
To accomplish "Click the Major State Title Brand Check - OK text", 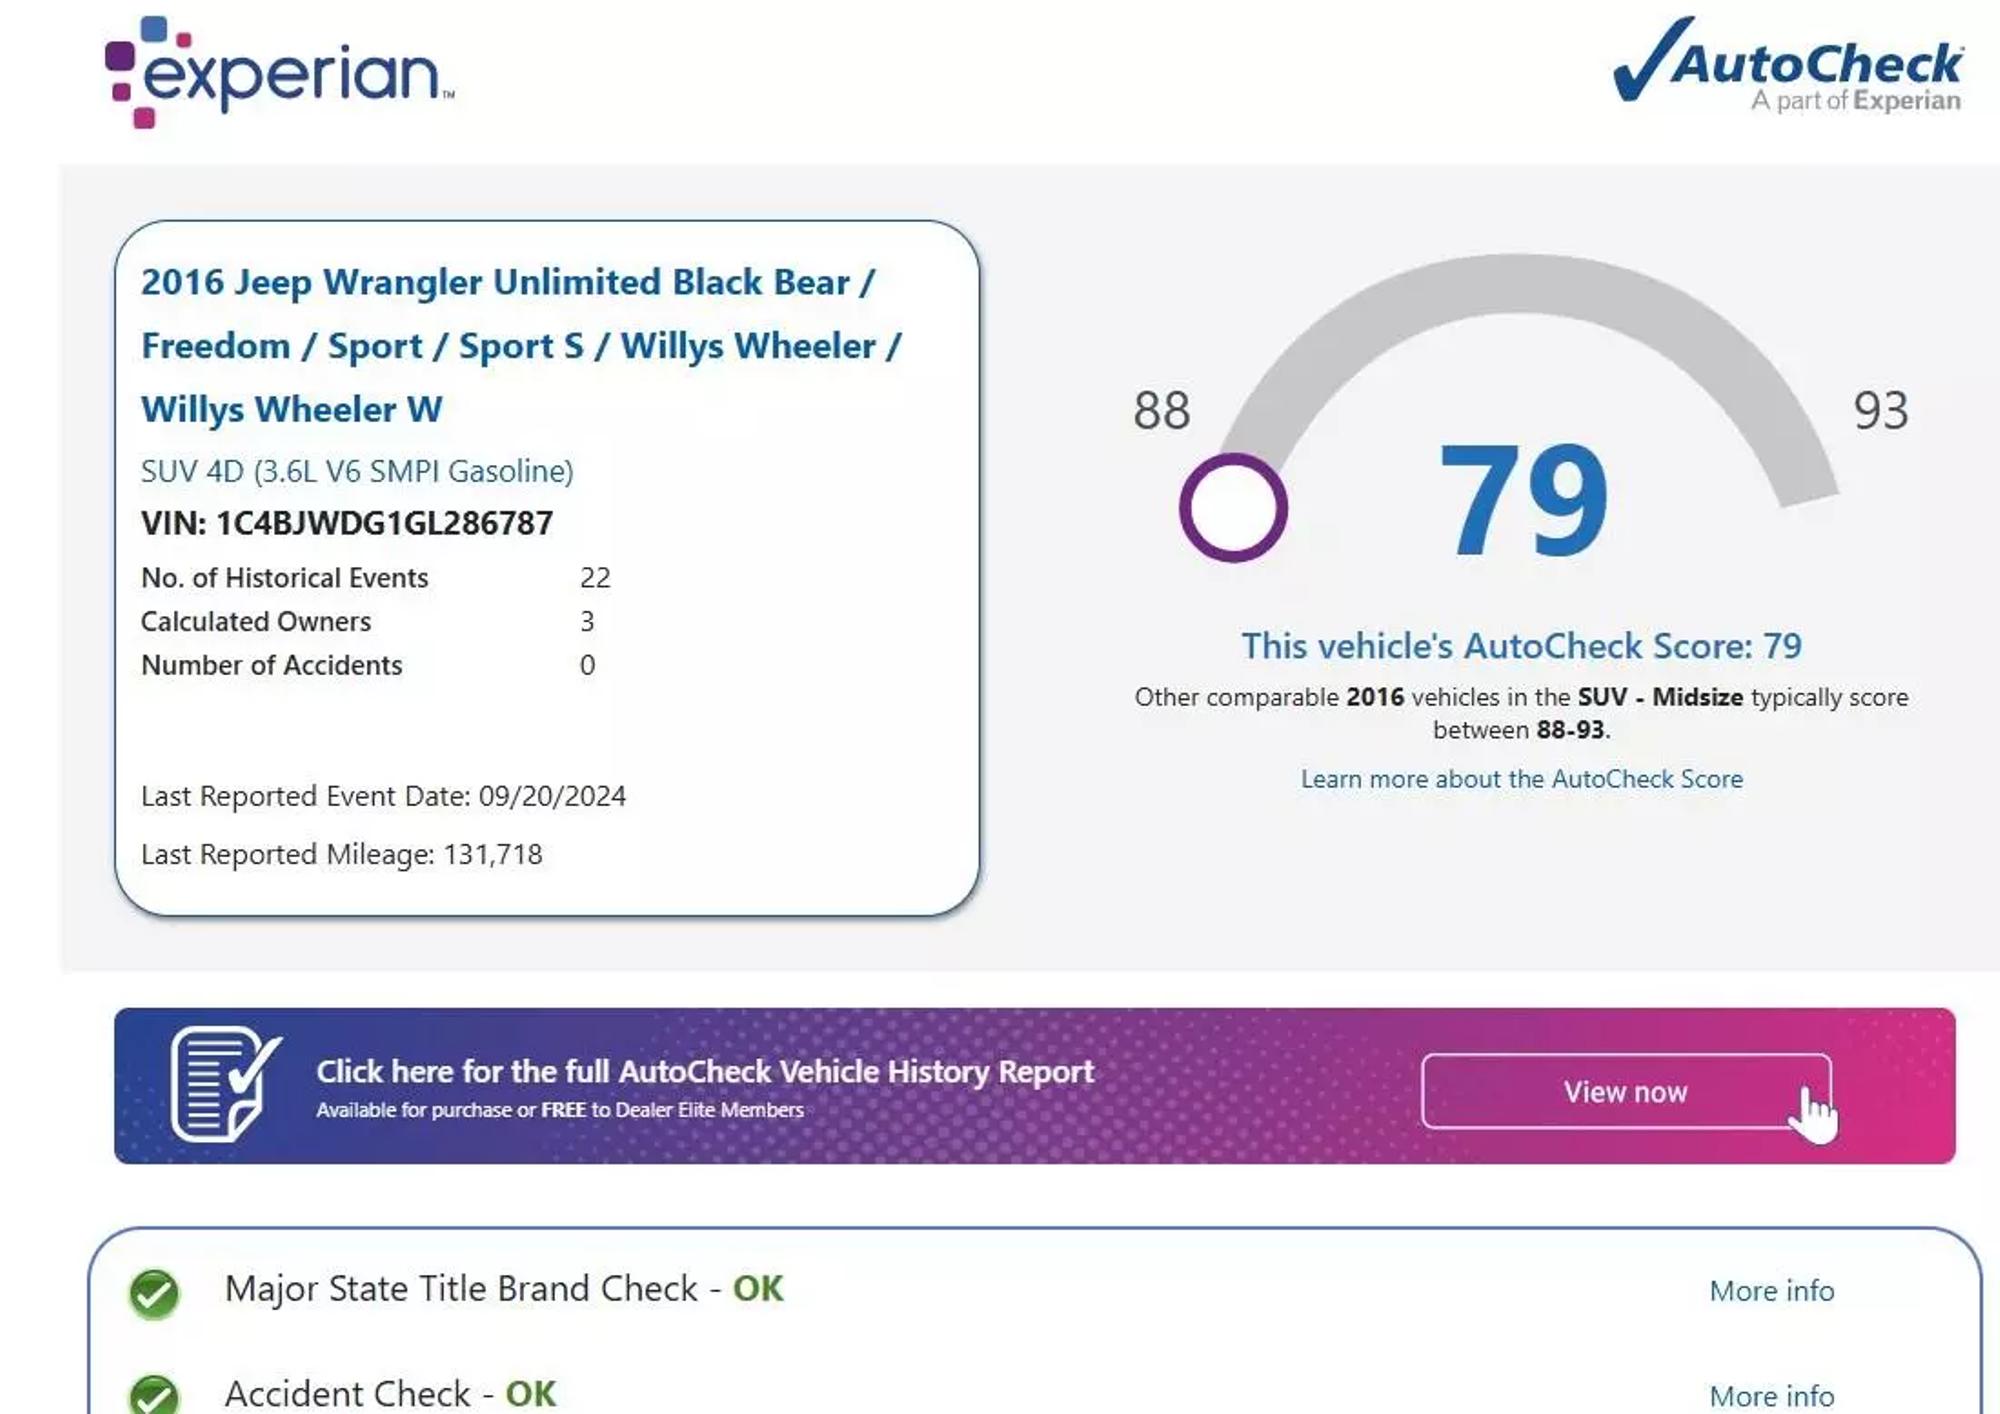I will pos(504,1289).
